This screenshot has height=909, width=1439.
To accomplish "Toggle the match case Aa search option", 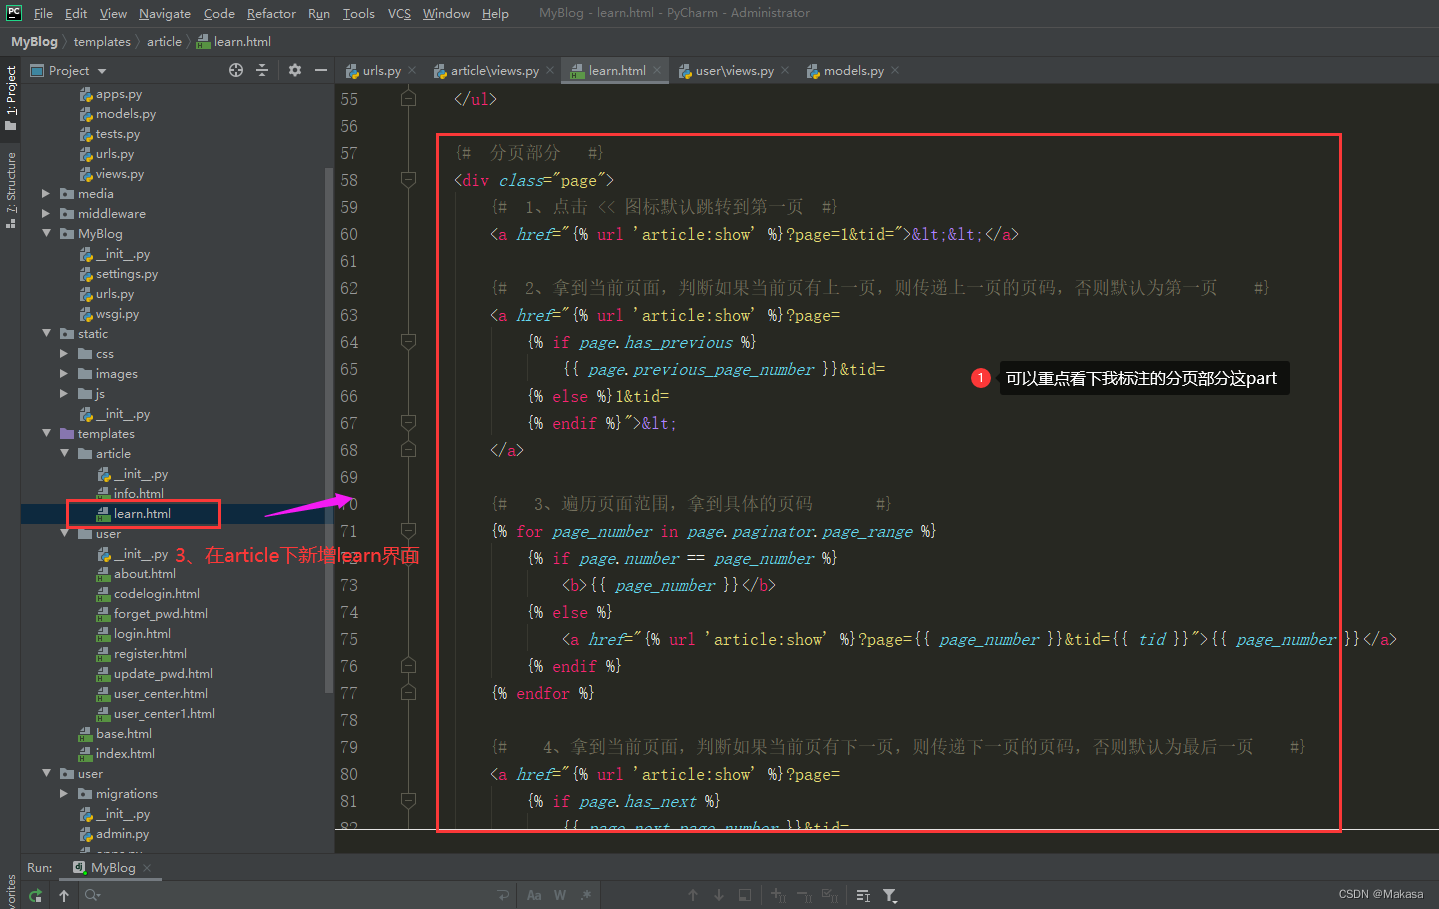I will 534,895.
